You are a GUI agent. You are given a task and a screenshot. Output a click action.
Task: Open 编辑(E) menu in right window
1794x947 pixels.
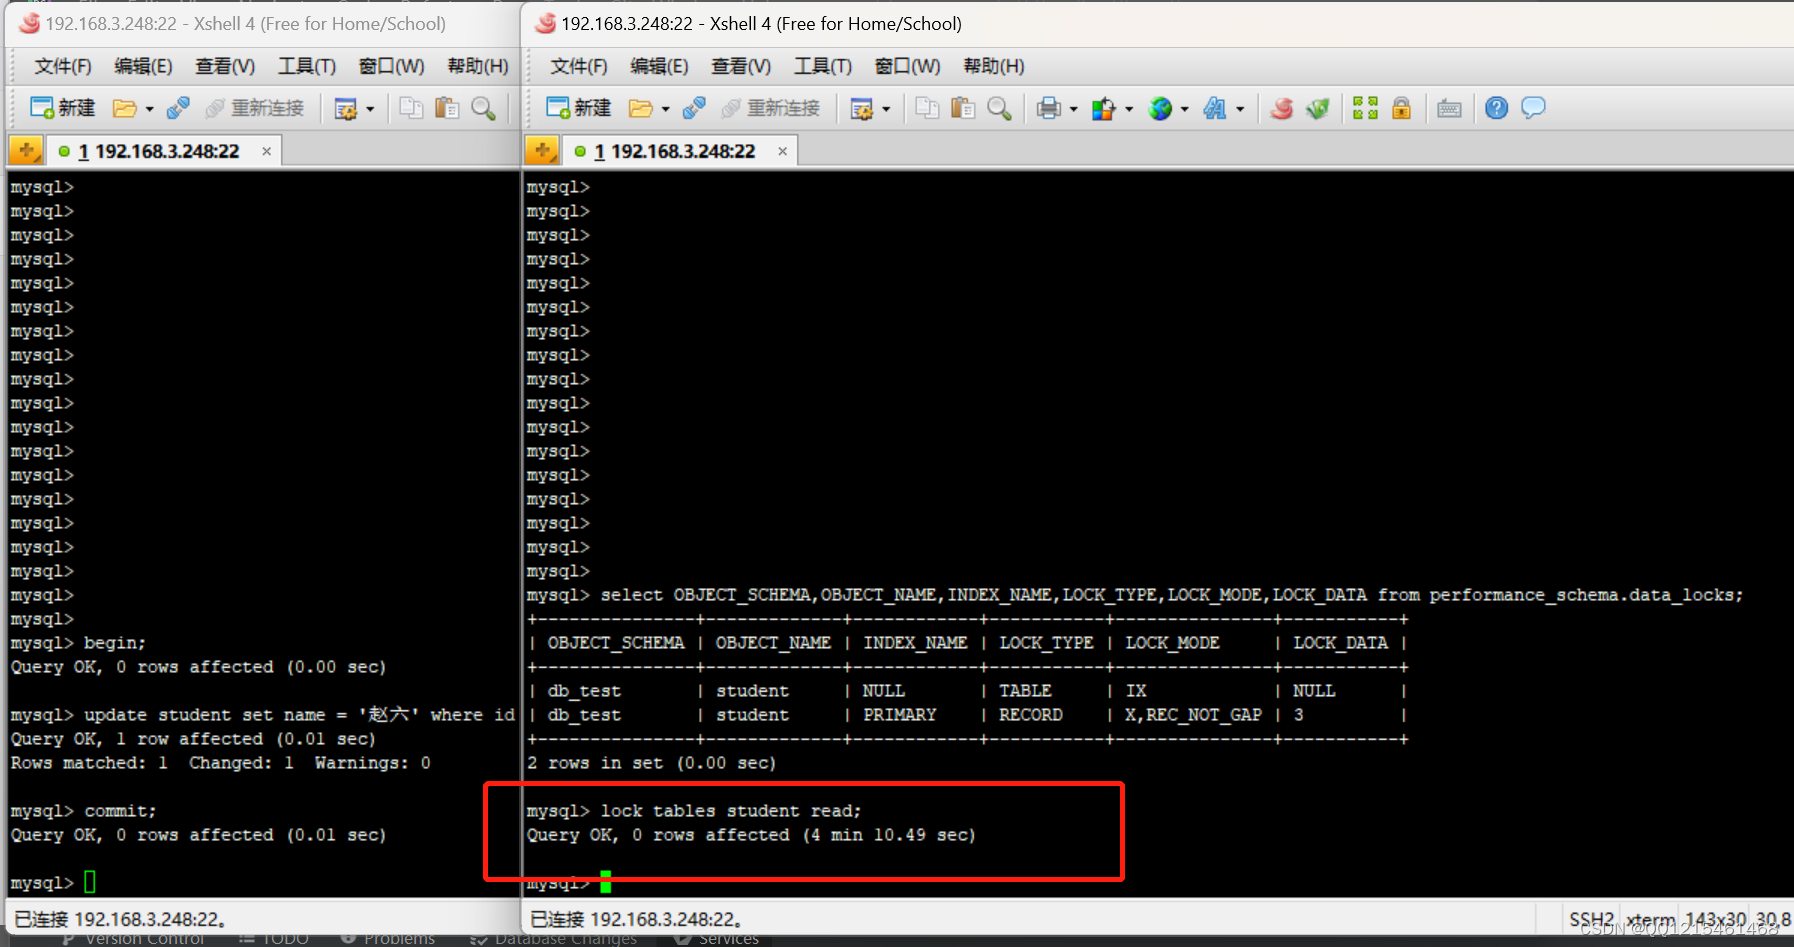pyautogui.click(x=659, y=66)
